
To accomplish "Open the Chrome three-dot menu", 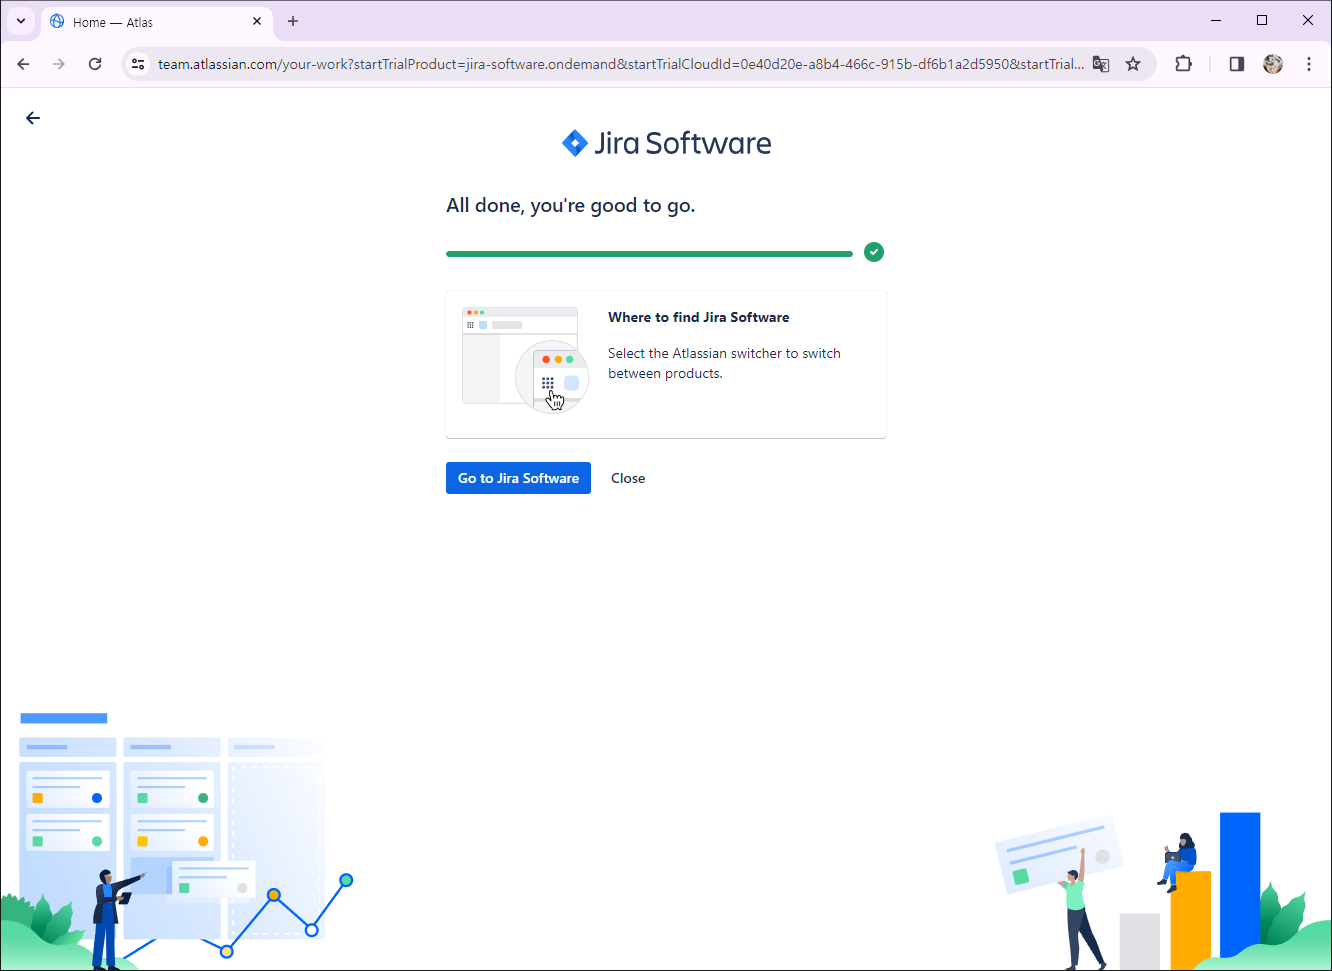I will 1309,64.
